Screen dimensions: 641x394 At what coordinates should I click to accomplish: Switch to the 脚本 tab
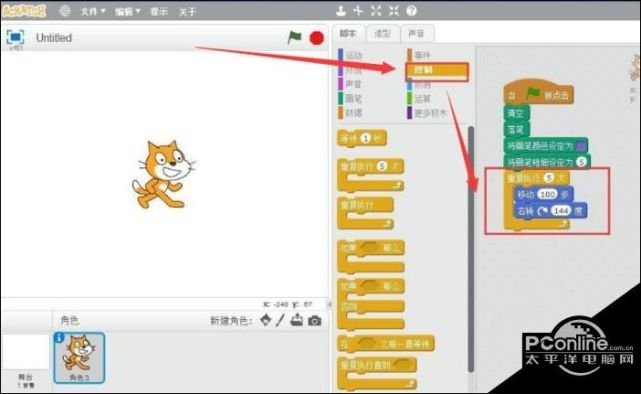point(348,34)
